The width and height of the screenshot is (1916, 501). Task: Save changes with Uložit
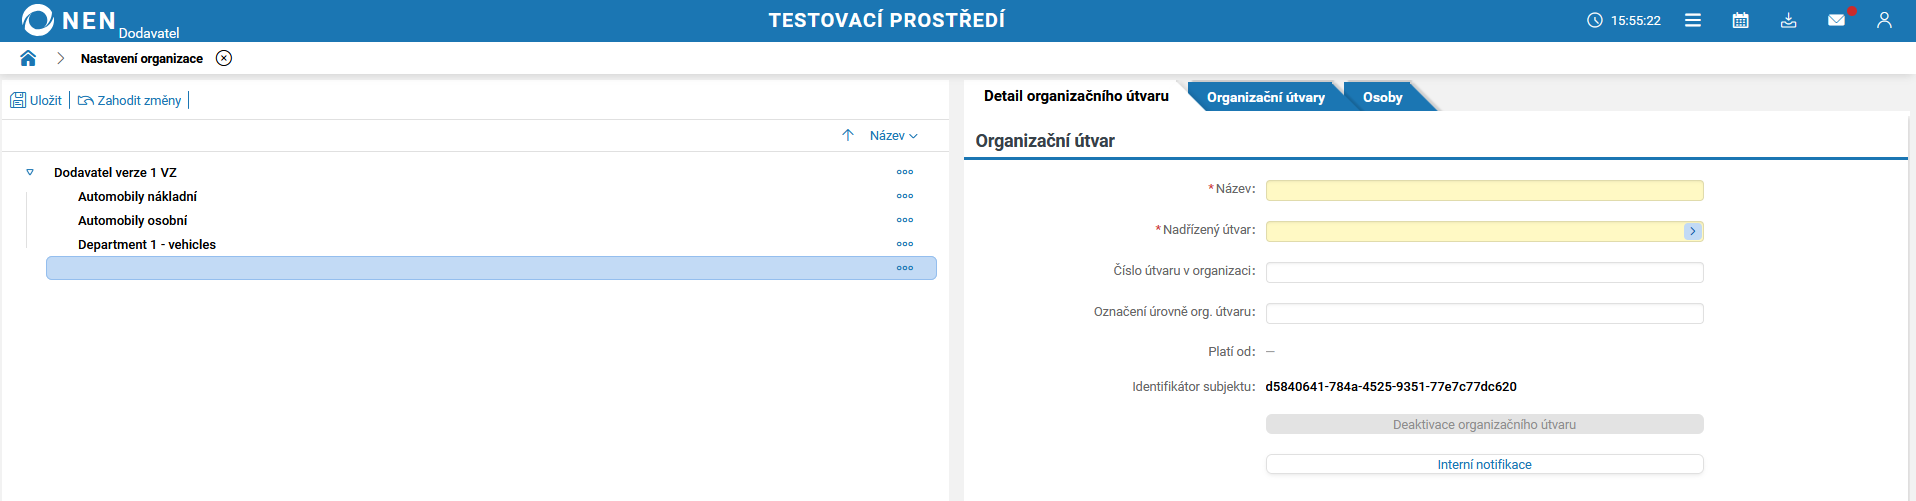pyautogui.click(x=36, y=100)
